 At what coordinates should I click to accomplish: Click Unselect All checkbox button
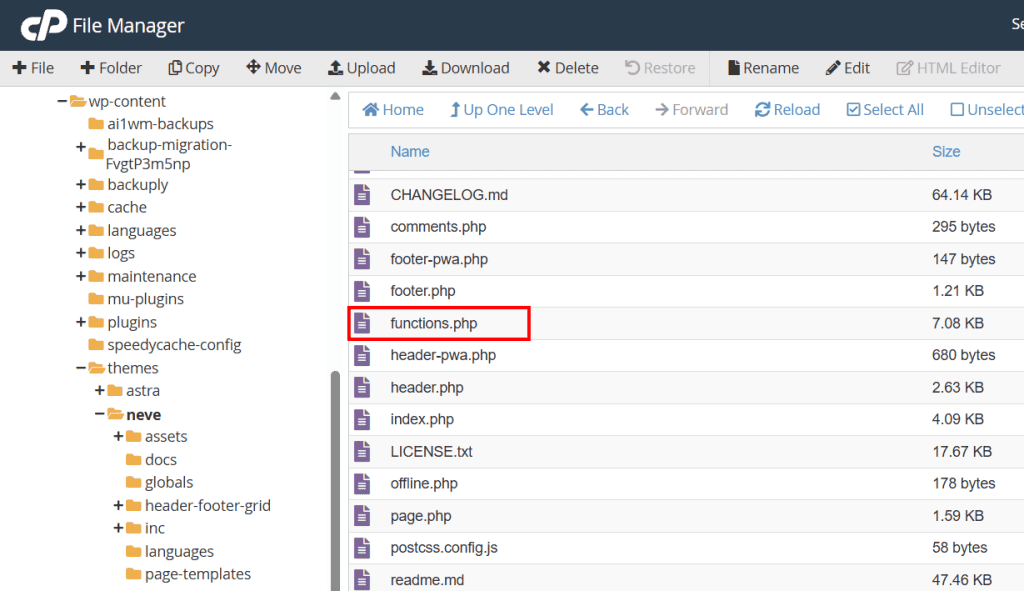(x=987, y=110)
